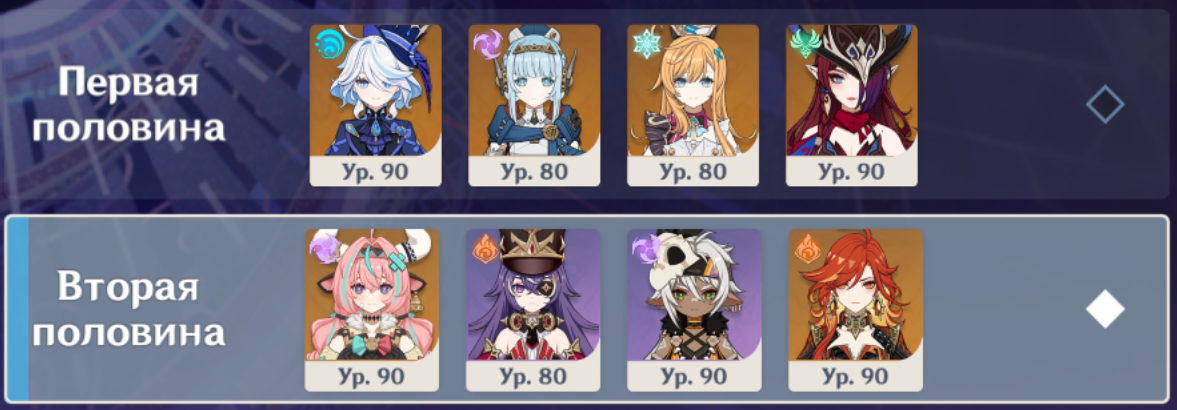Screen dimensions: 1177x410
Task: Select the pink-haired horned character portrait
Action: tap(372, 310)
